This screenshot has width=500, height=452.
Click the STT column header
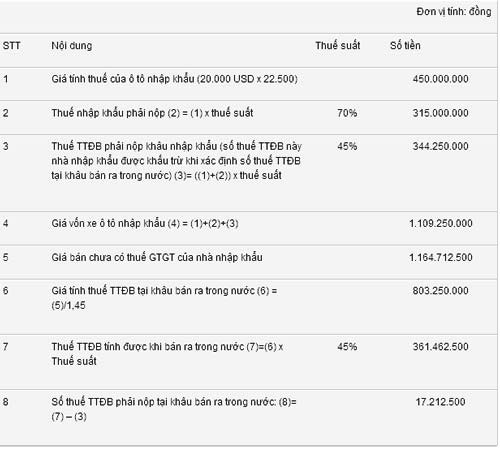coord(11,45)
